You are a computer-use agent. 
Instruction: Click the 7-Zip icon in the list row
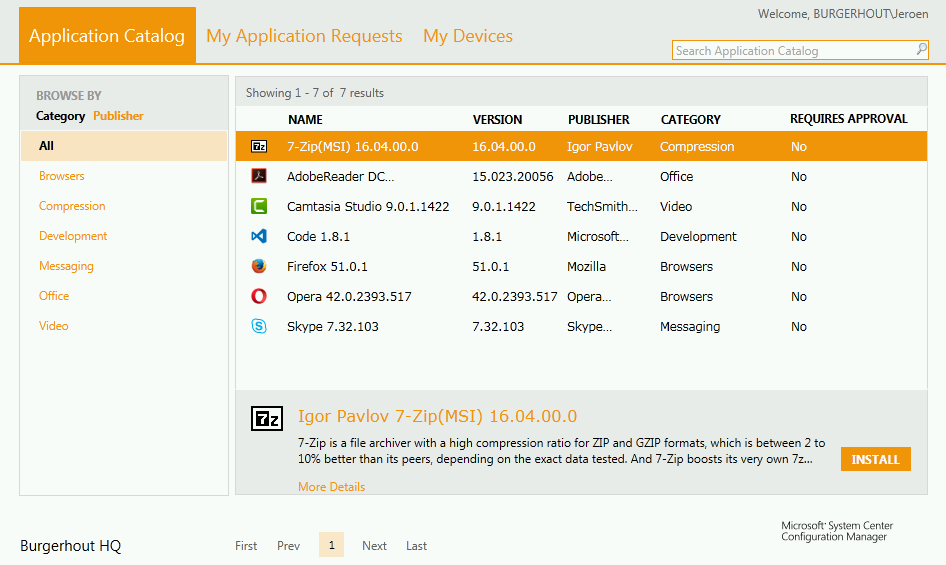pos(259,146)
